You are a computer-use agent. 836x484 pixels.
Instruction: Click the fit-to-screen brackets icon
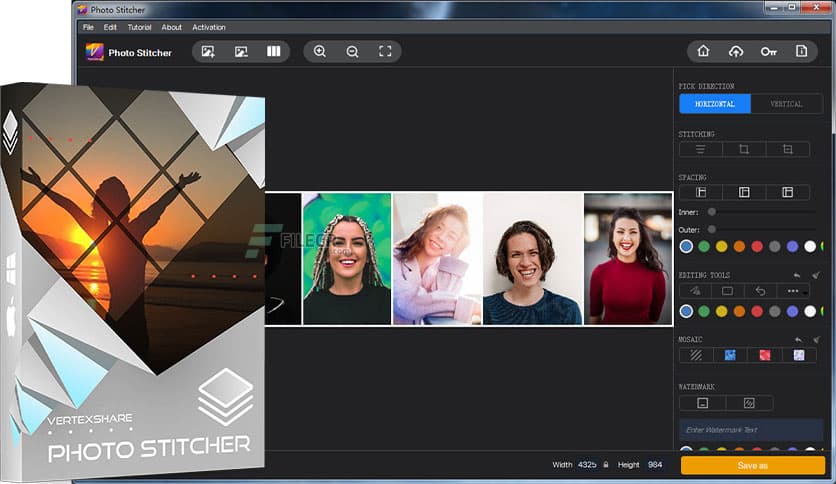(x=385, y=51)
